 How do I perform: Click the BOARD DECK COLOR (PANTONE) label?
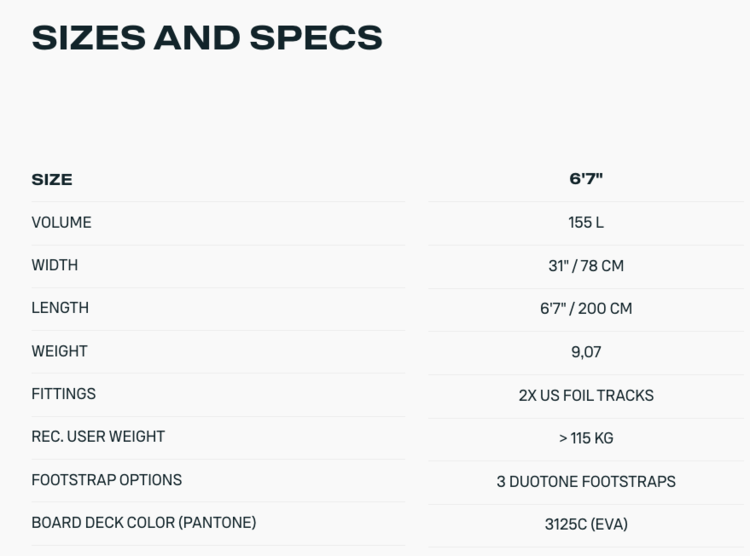click(x=144, y=523)
